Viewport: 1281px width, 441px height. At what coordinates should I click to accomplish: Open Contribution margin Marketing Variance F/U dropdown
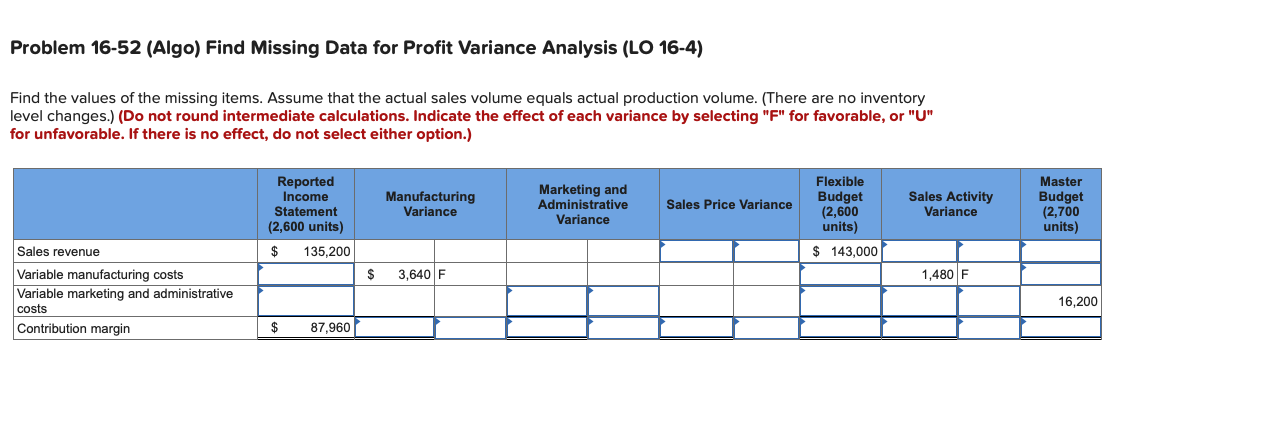pyautogui.click(x=623, y=328)
